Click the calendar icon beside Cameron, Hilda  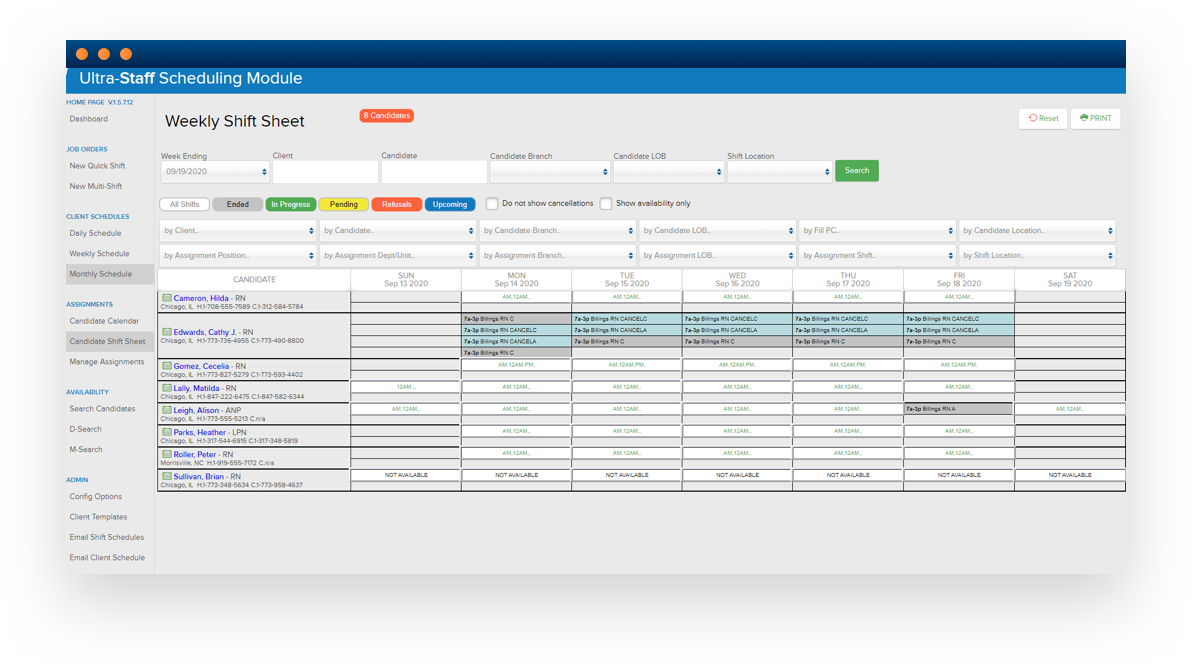[166, 298]
